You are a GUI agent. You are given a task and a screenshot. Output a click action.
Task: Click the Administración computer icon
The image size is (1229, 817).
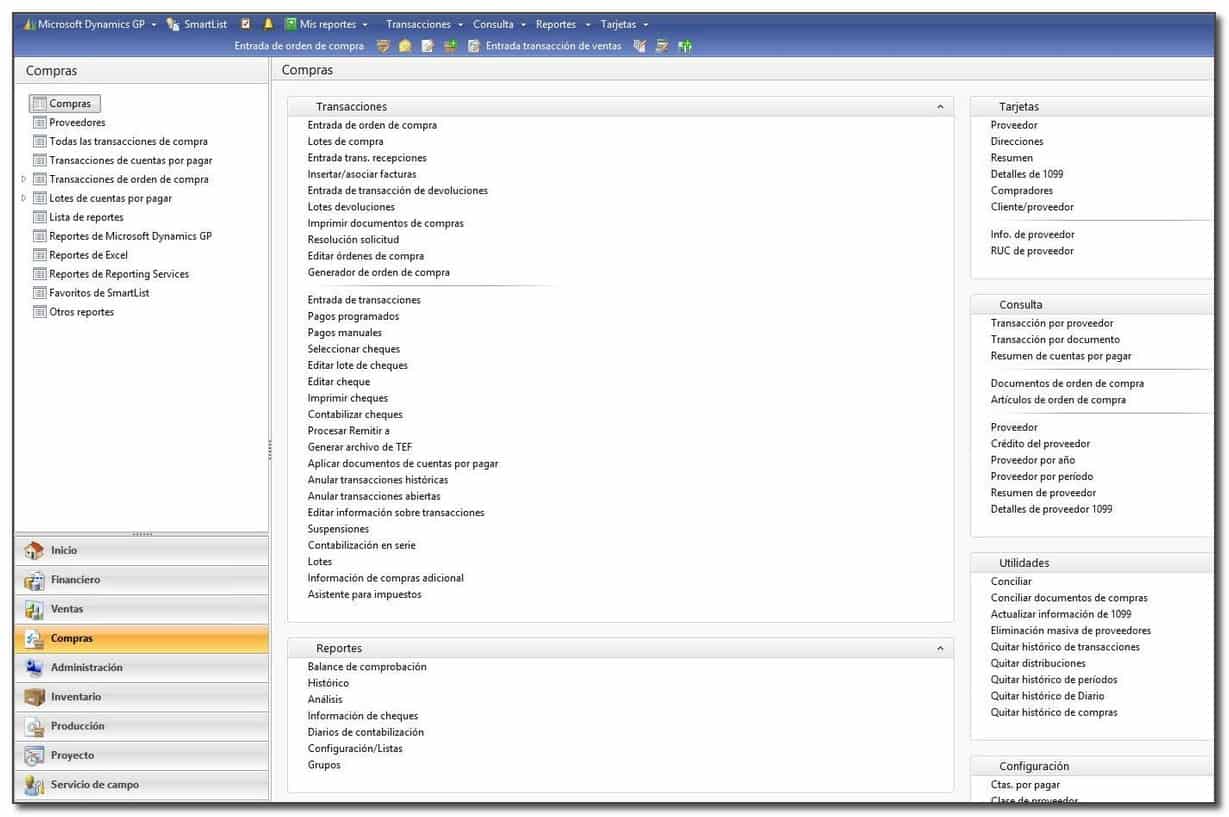pos(35,668)
